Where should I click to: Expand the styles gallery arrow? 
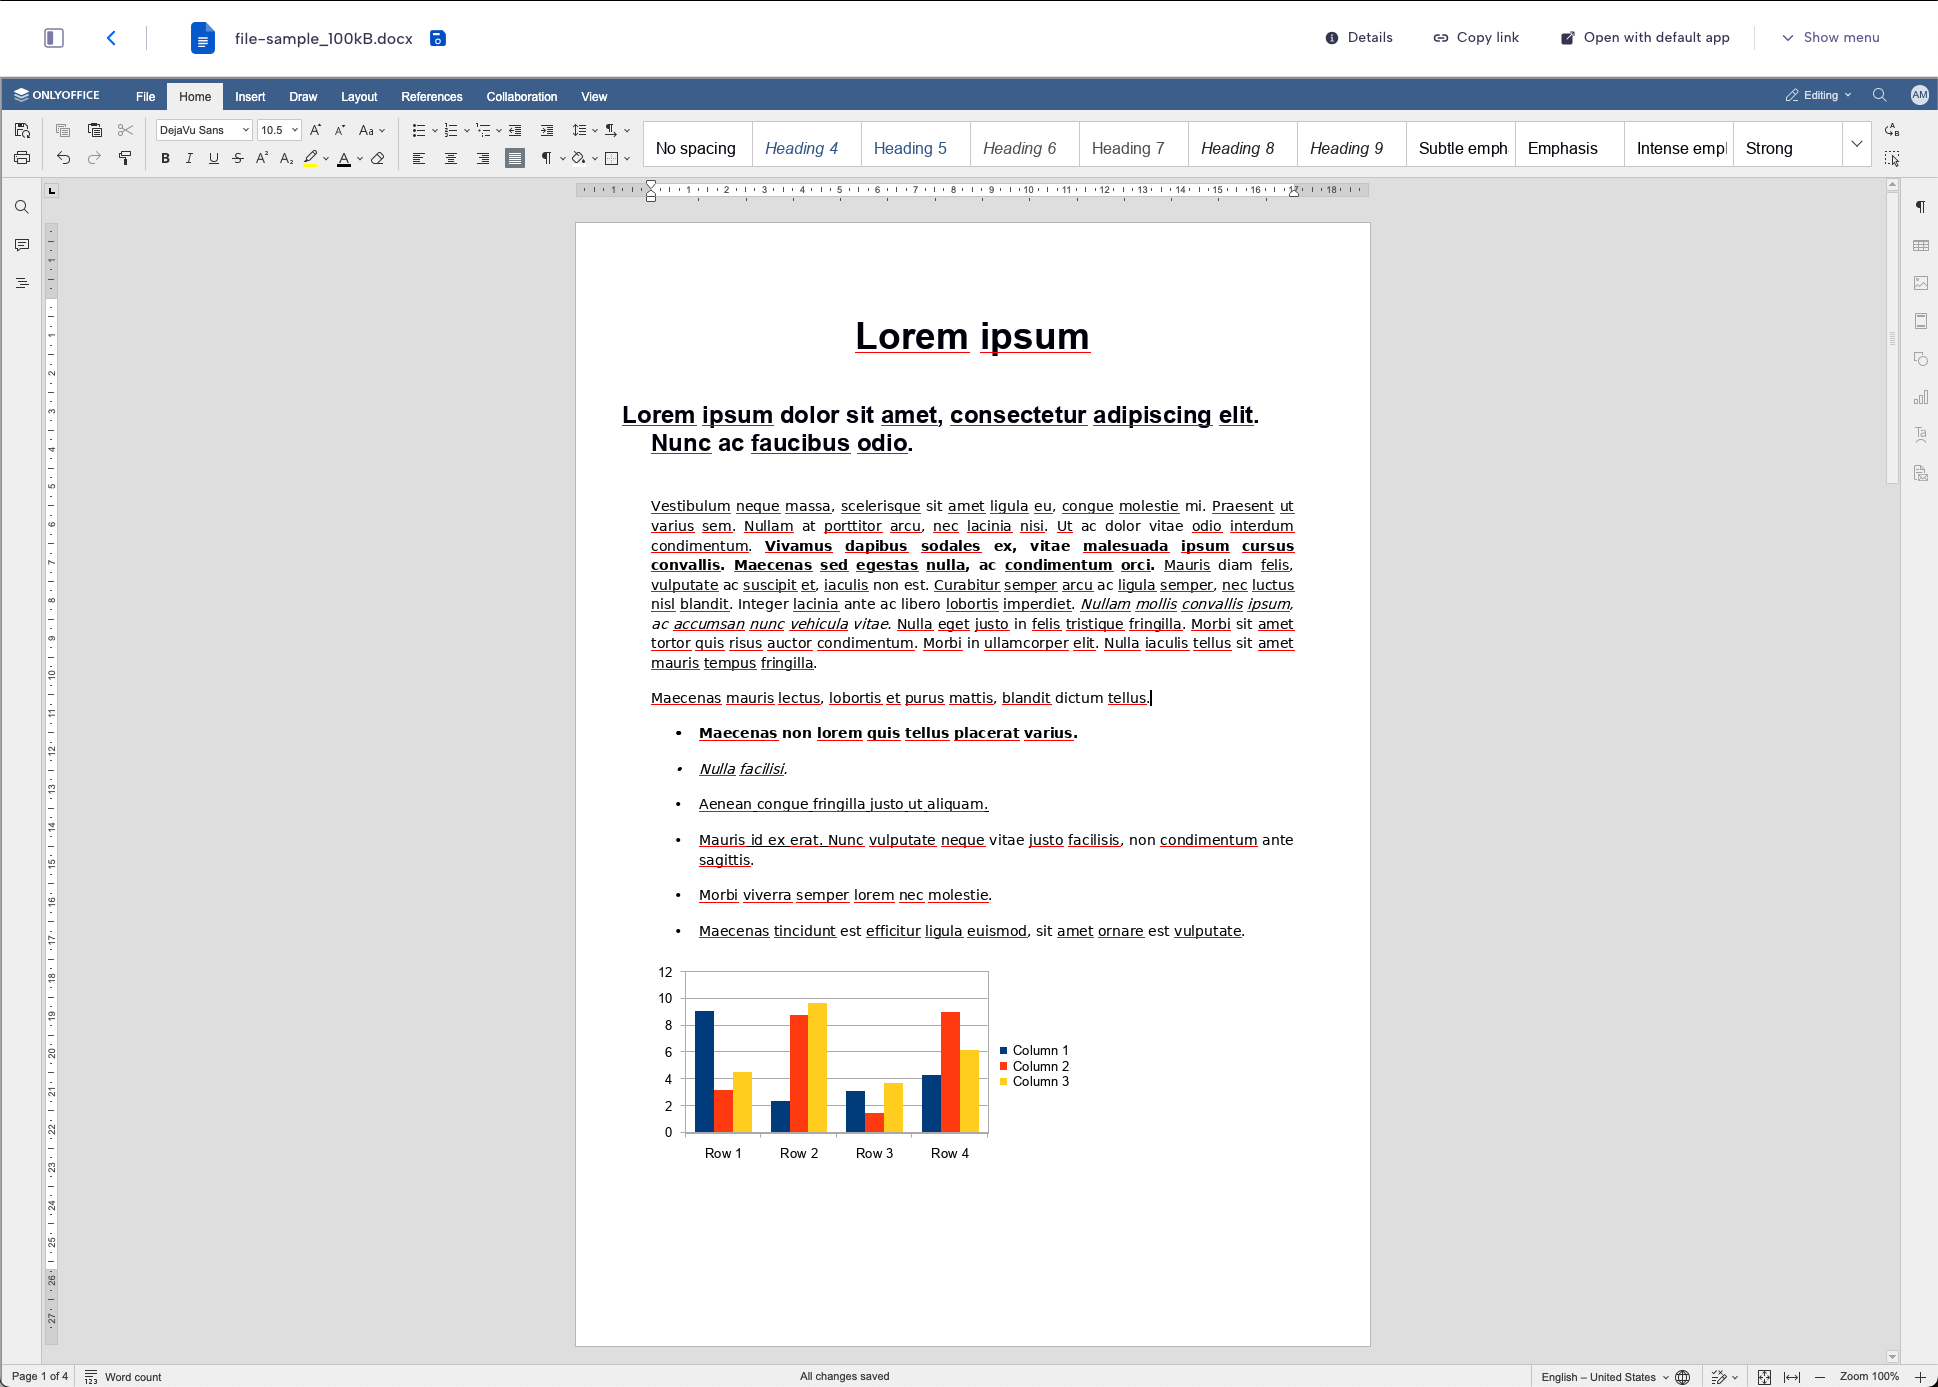click(1857, 144)
